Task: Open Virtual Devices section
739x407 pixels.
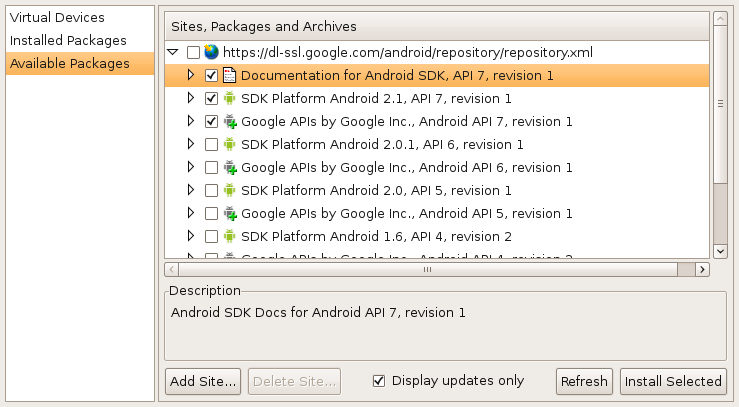Action: pyautogui.click(x=80, y=17)
